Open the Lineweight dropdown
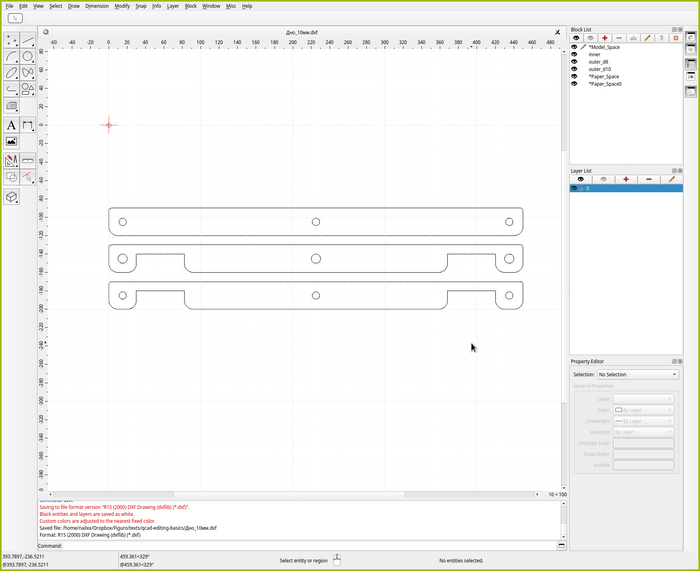The height and width of the screenshot is (571, 700). click(x=643, y=421)
